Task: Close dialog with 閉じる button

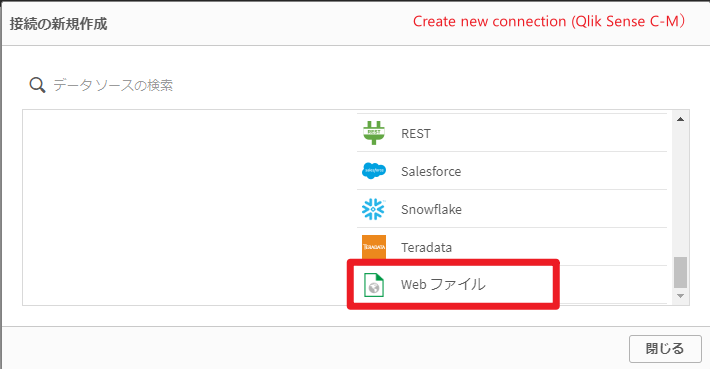Action: 665,349
